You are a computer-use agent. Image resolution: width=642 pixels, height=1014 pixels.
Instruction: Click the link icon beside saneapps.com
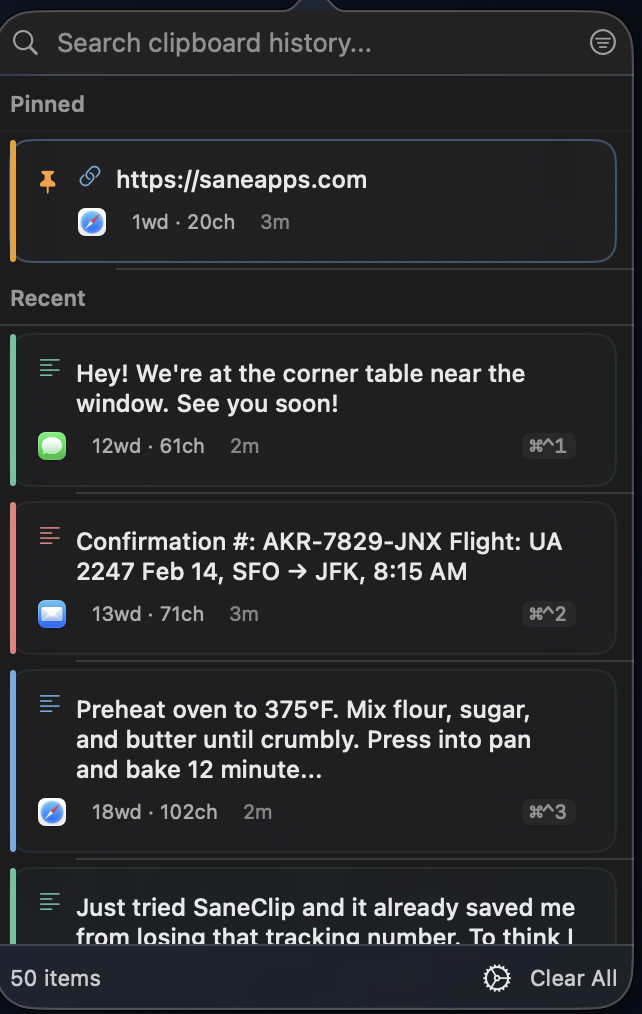click(x=90, y=177)
